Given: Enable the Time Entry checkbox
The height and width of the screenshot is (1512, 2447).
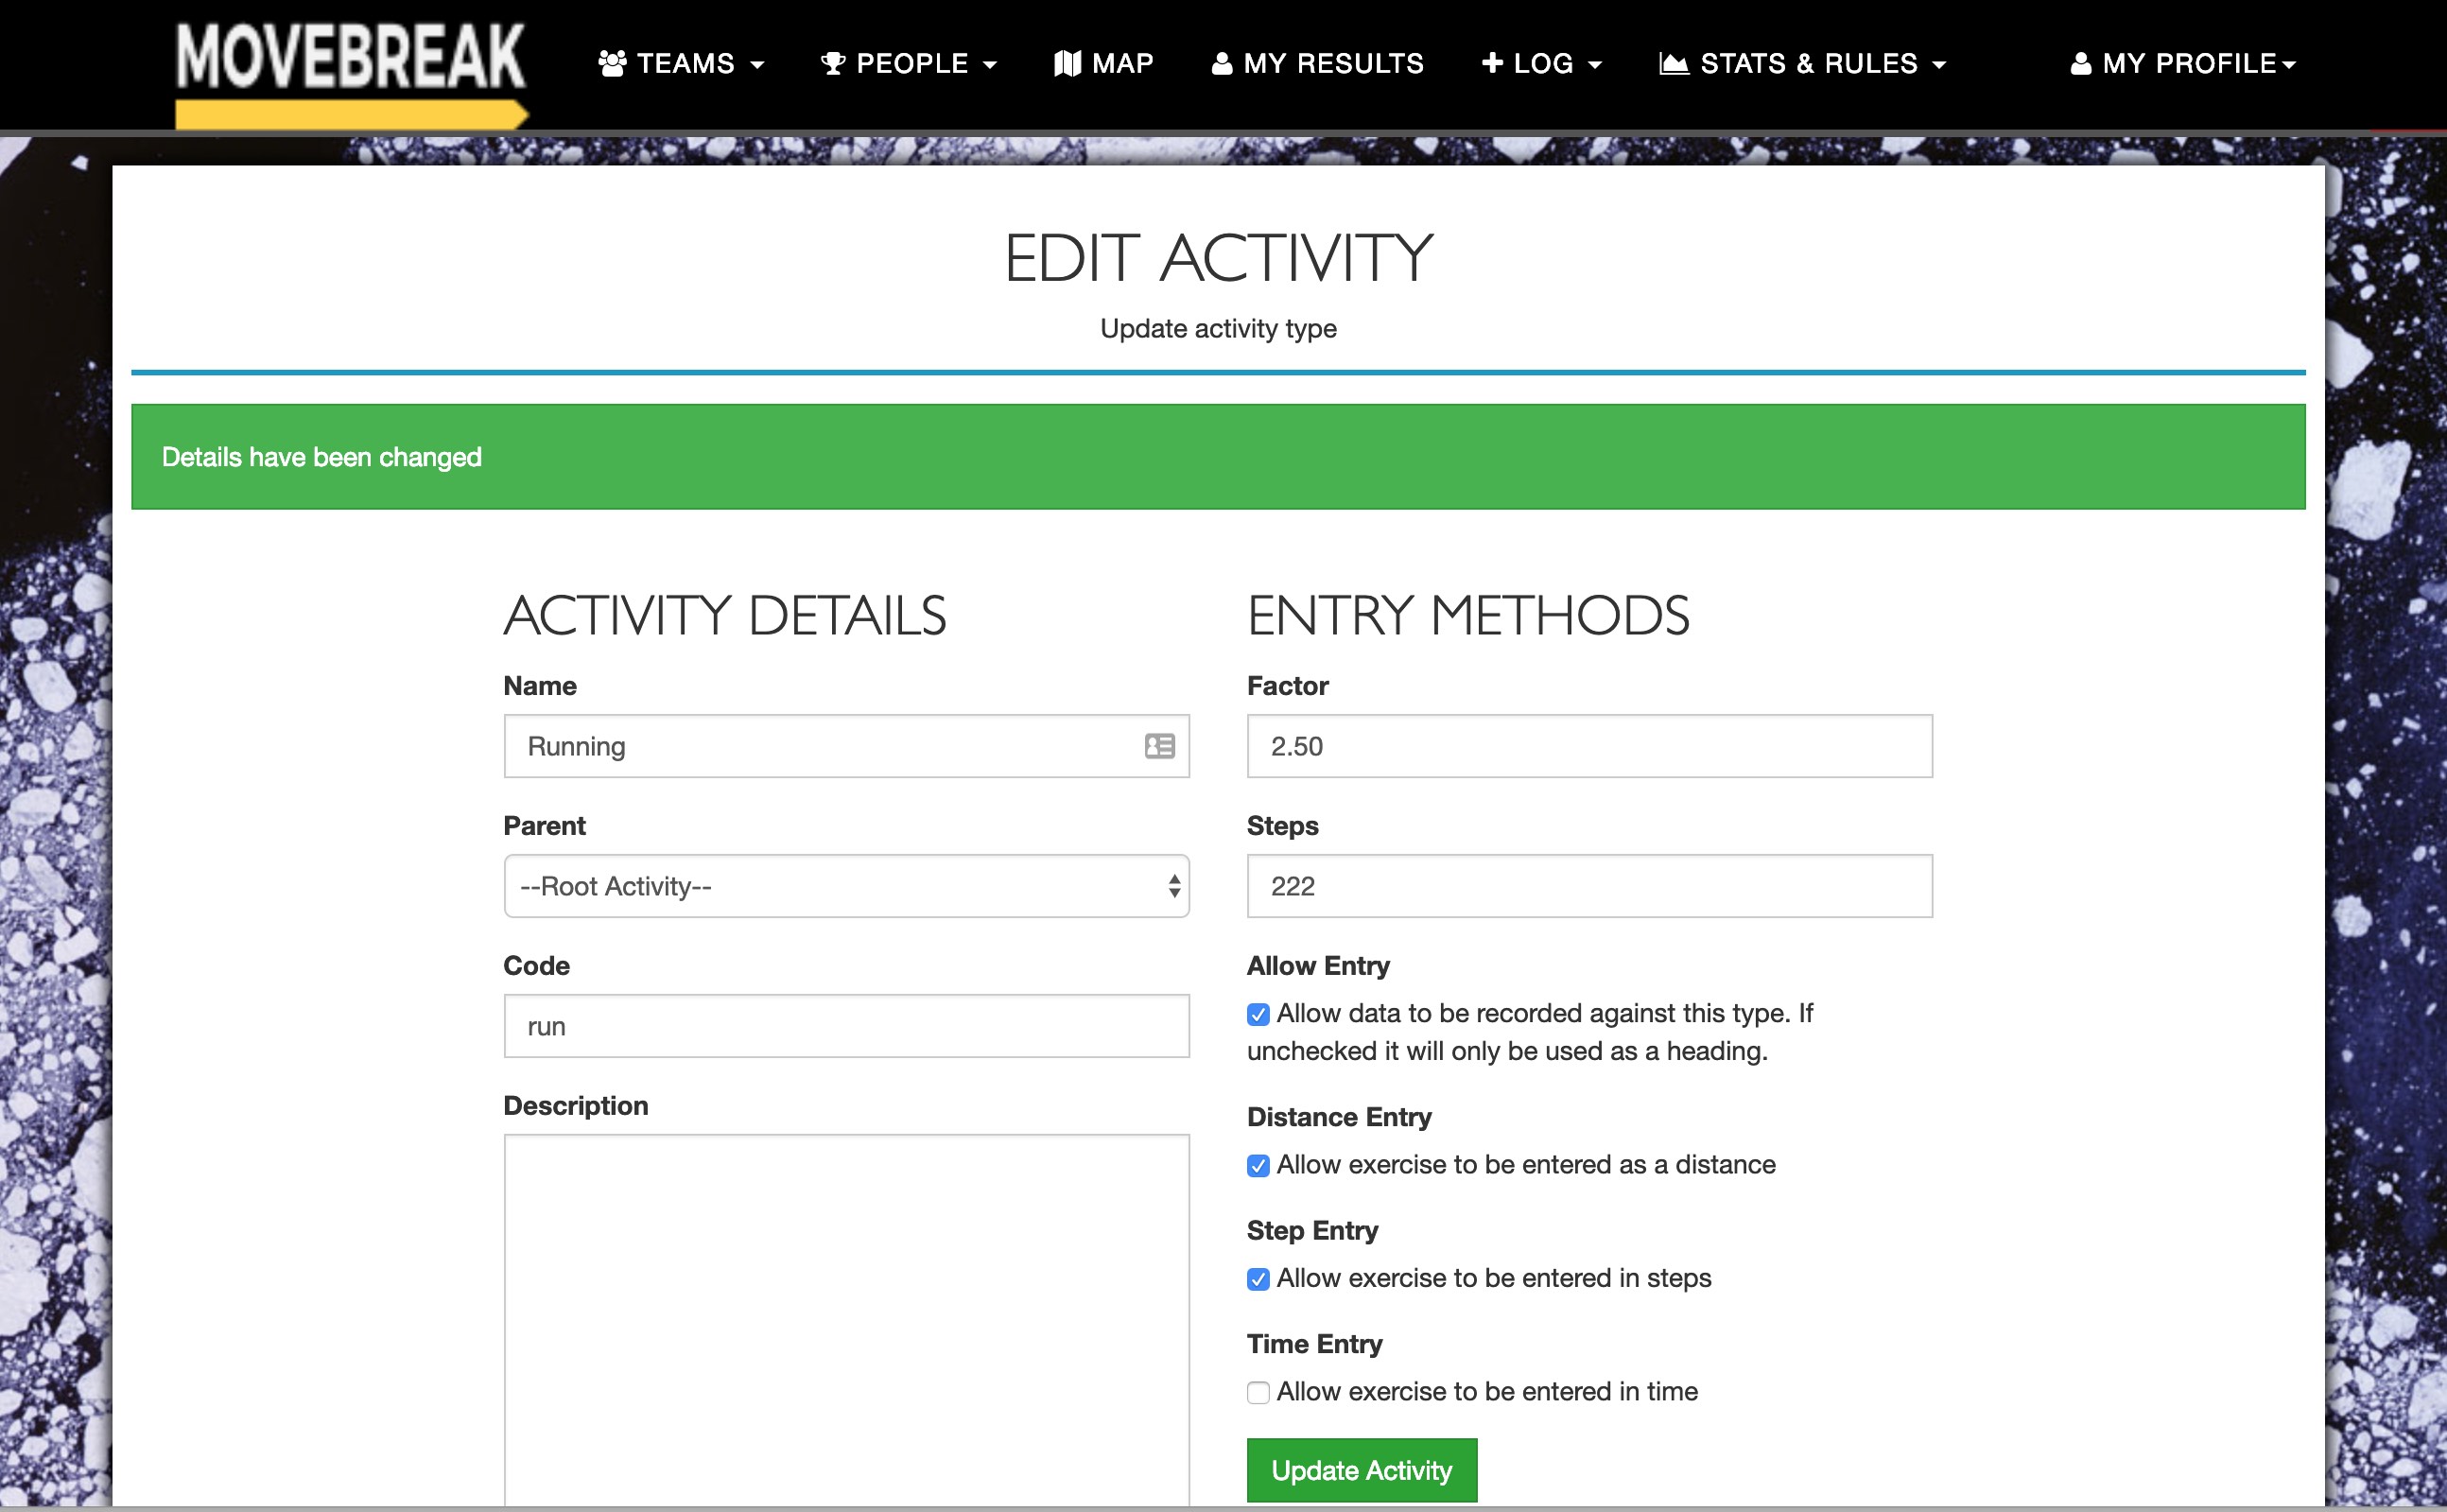Looking at the screenshot, I should tap(1258, 1392).
